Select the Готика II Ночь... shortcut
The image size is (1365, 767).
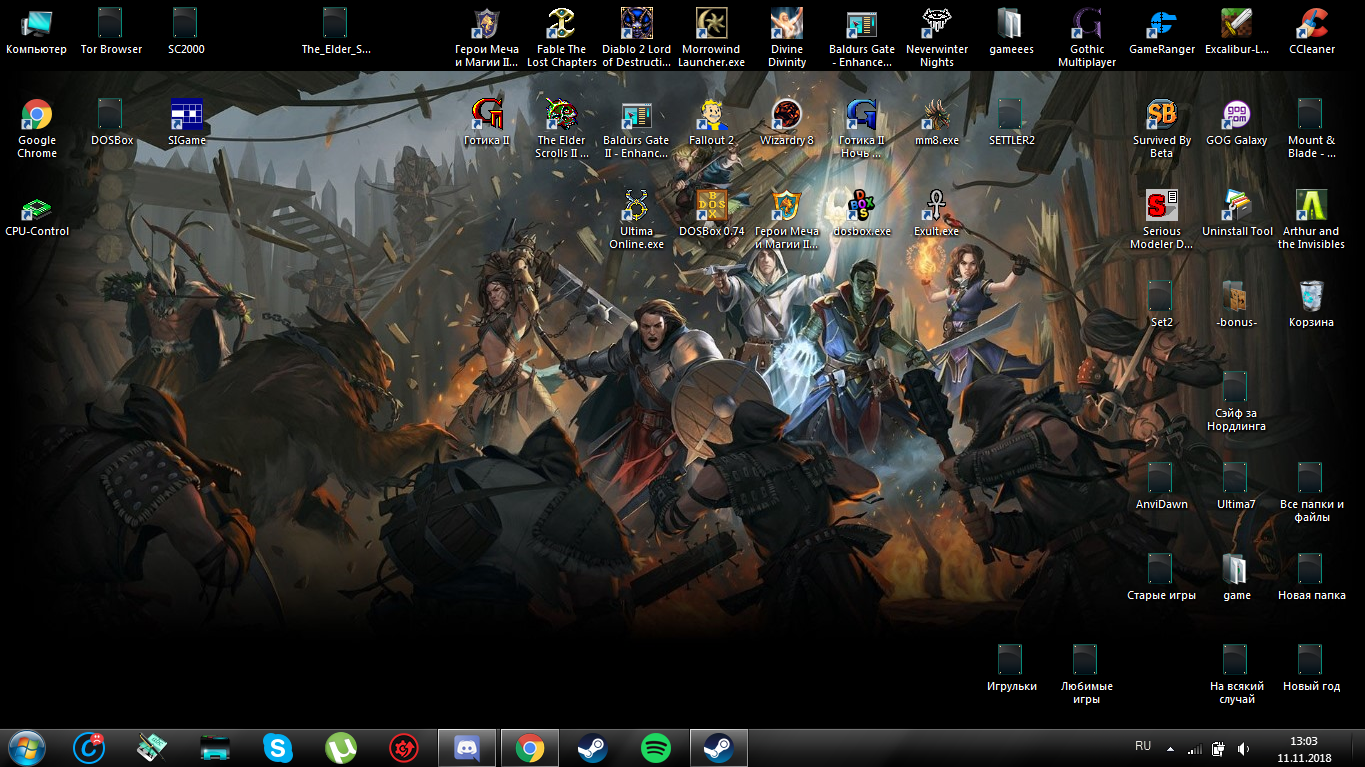click(862, 129)
